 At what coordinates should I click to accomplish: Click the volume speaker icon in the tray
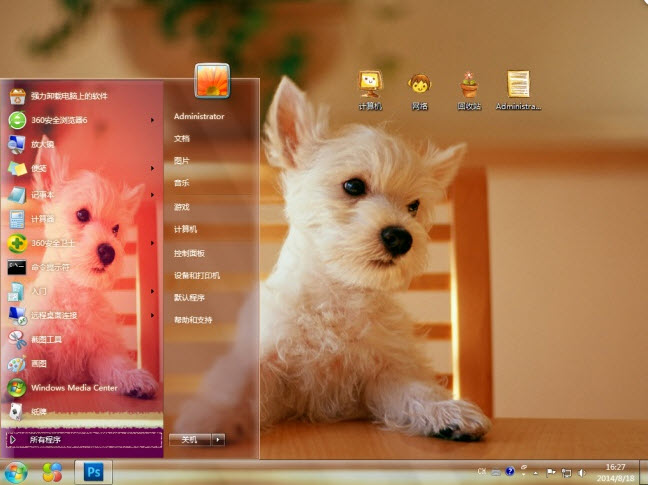tap(581, 471)
